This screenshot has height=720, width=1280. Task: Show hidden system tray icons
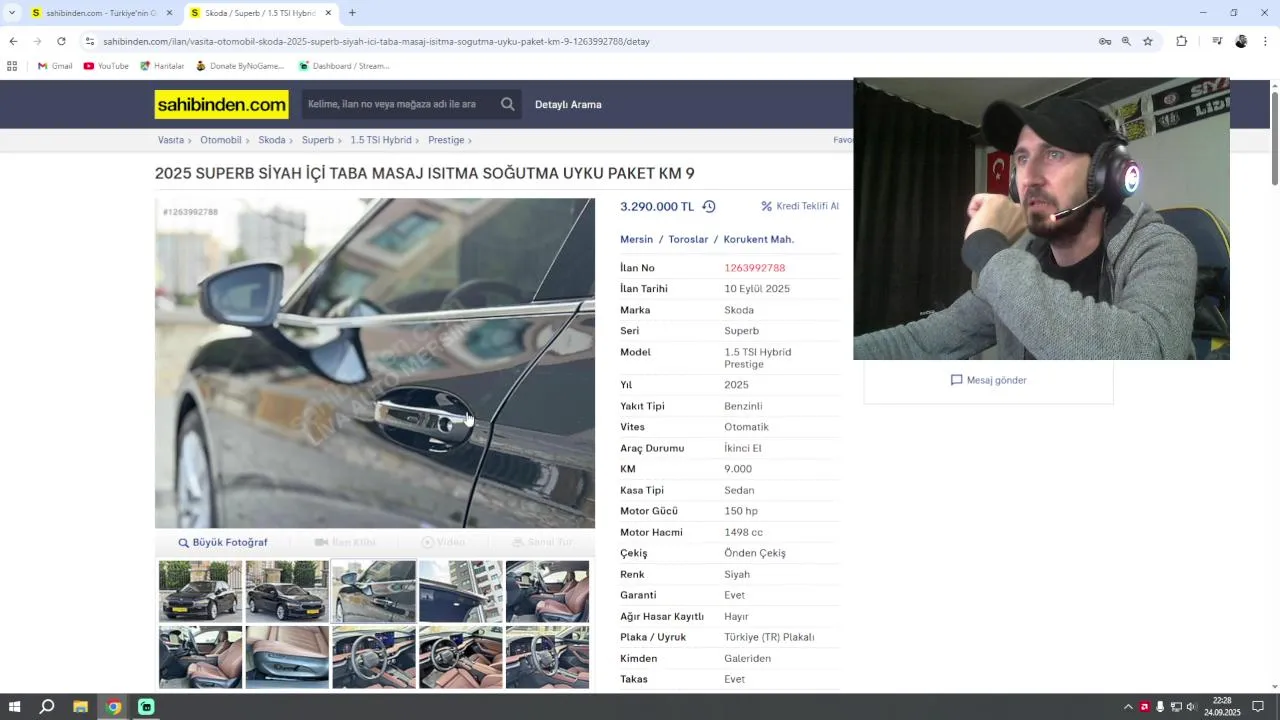point(1128,707)
